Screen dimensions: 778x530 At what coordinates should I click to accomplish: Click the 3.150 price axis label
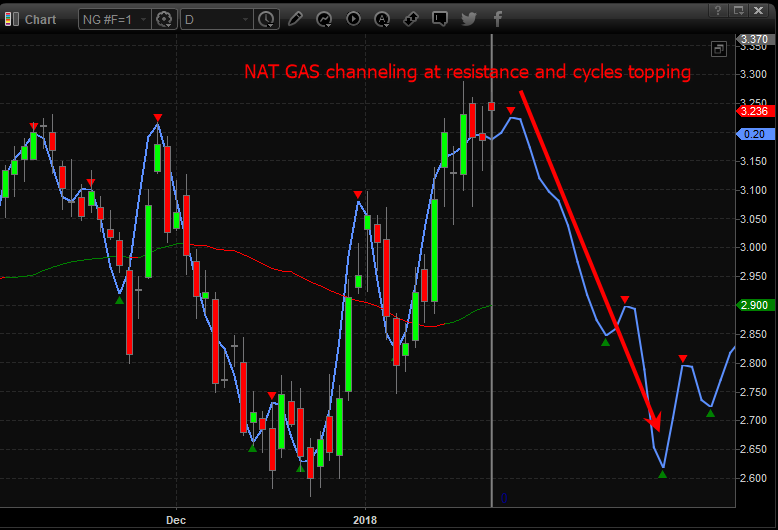pyautogui.click(x=753, y=161)
